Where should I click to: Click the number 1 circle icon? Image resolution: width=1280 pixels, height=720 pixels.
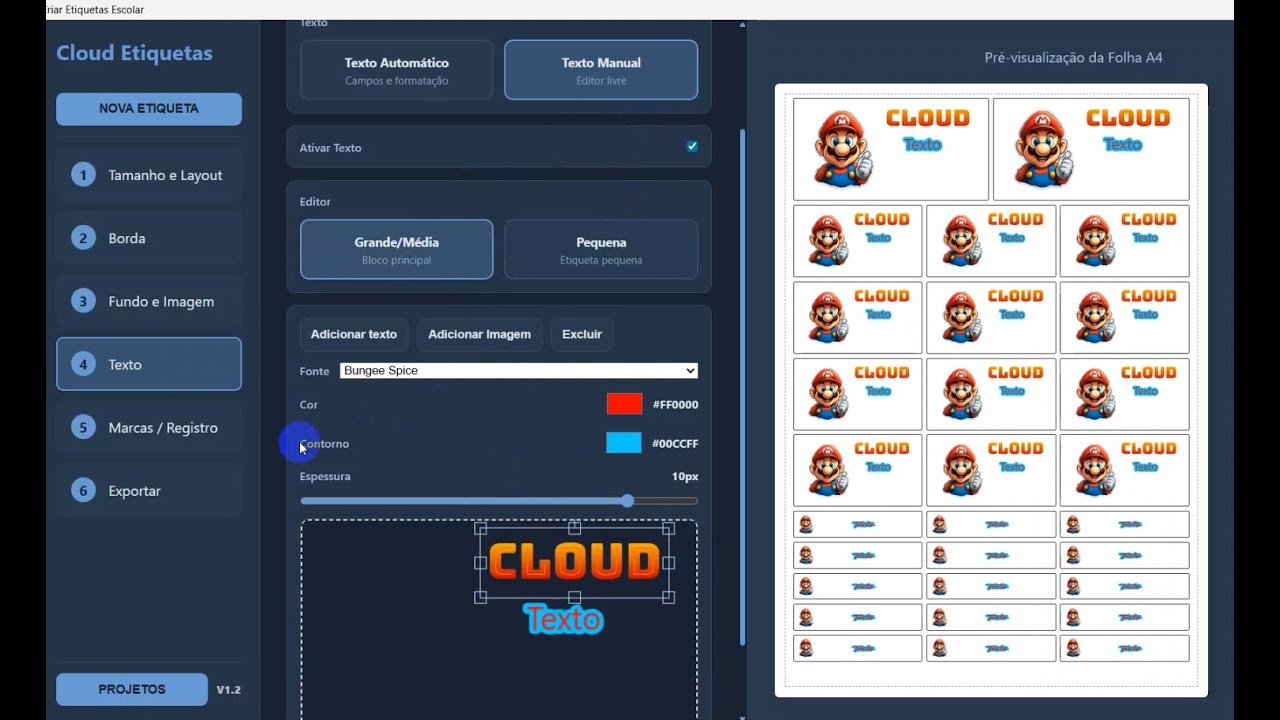coord(83,175)
